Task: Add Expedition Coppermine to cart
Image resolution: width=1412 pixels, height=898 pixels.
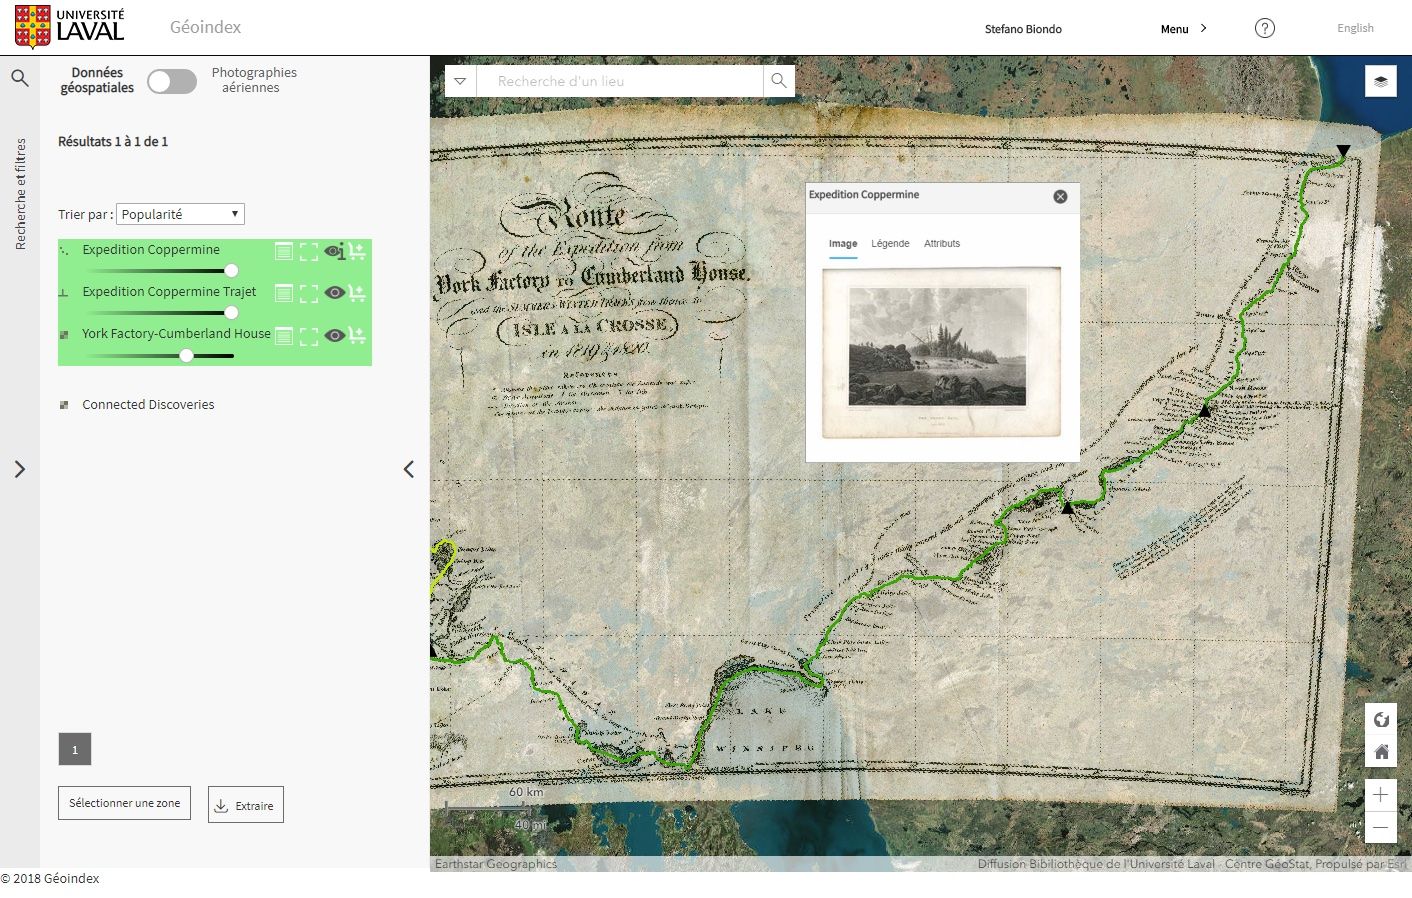Action: tap(357, 251)
